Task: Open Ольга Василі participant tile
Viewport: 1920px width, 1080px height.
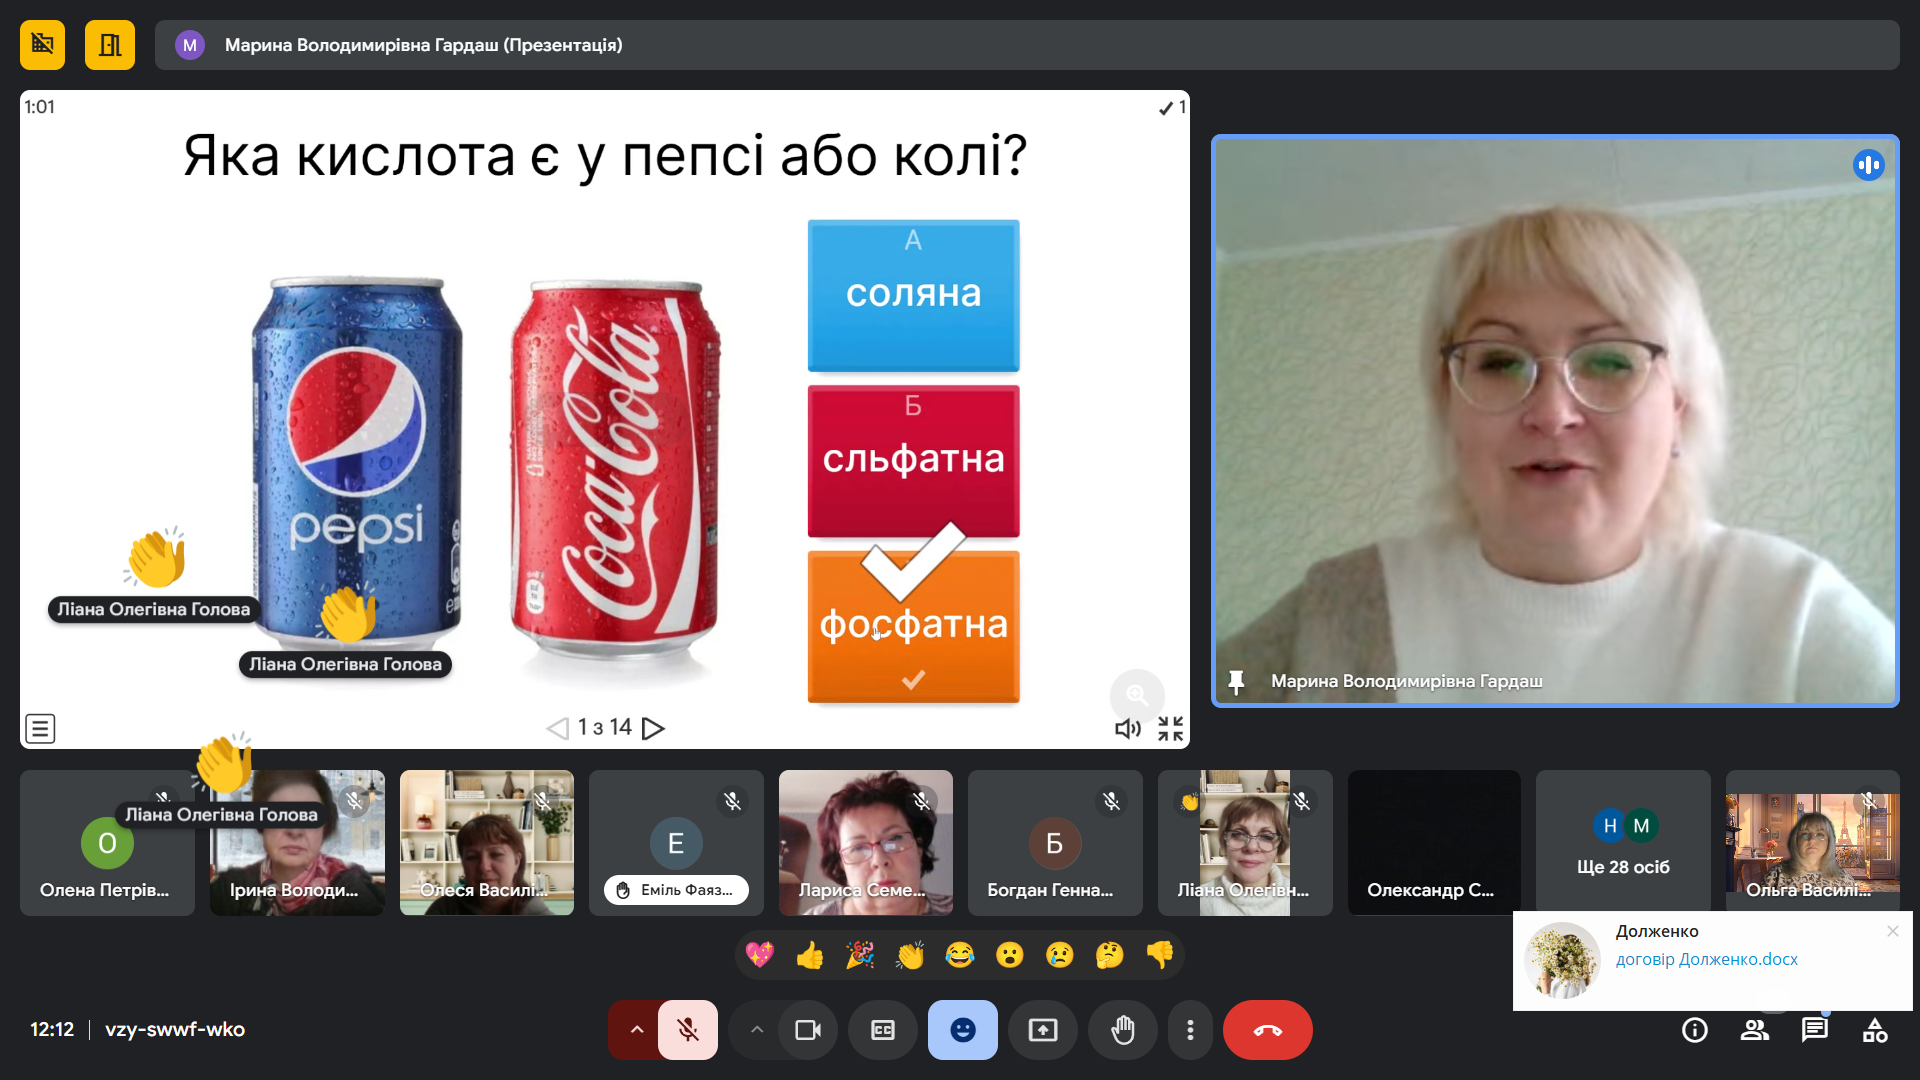Action: pos(1812,843)
